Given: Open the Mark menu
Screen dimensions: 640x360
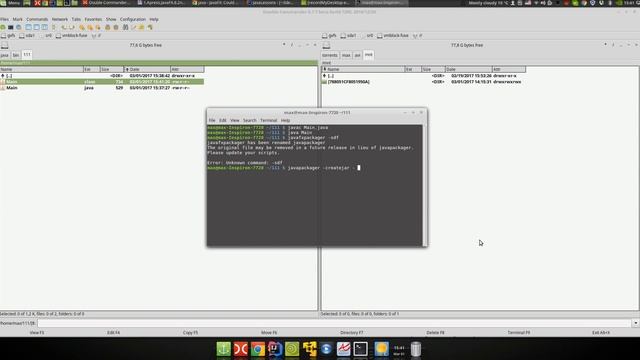Looking at the screenshot, I should pyautogui.click(x=18, y=19).
